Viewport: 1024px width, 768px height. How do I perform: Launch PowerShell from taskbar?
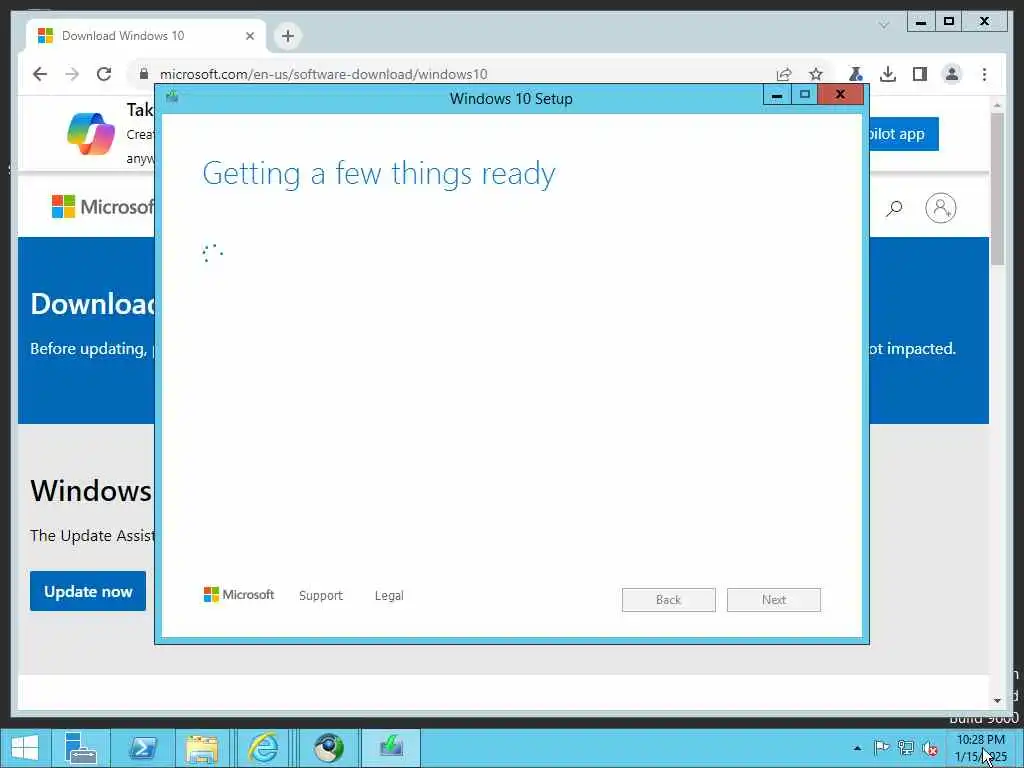[x=142, y=748]
